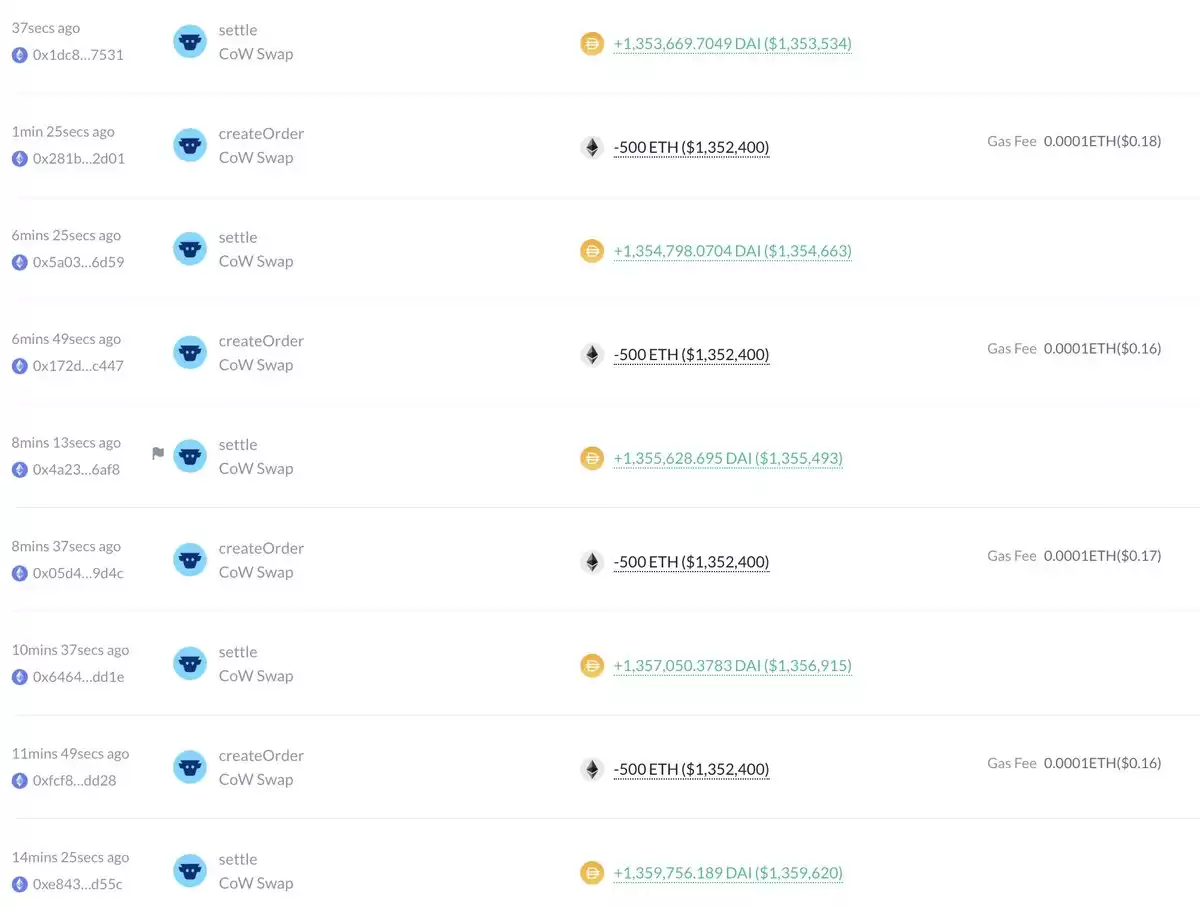Click the +1,353,669.7049 DAI amount link

pos(732,44)
